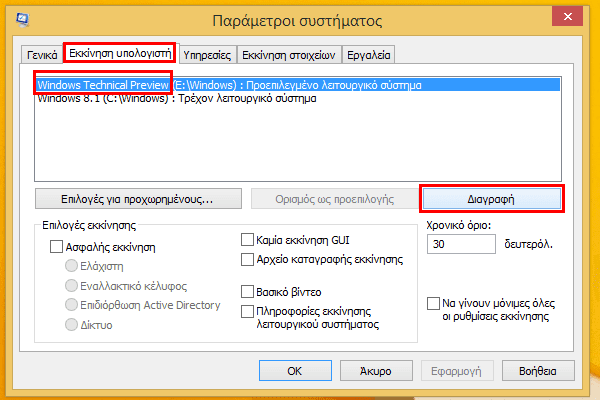Close the Παράμετροι συστήματος window
Screen dimensions: 600x400
(x=567, y=16)
